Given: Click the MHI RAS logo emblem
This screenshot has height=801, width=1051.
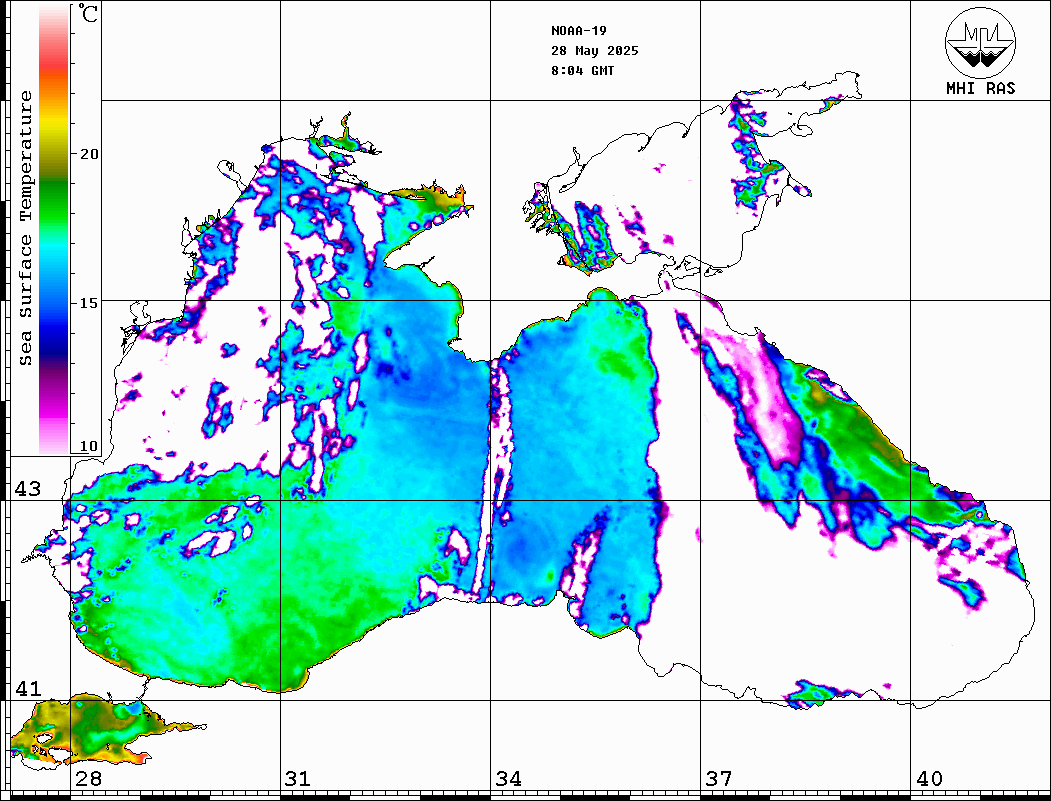Looking at the screenshot, I should 980,42.
